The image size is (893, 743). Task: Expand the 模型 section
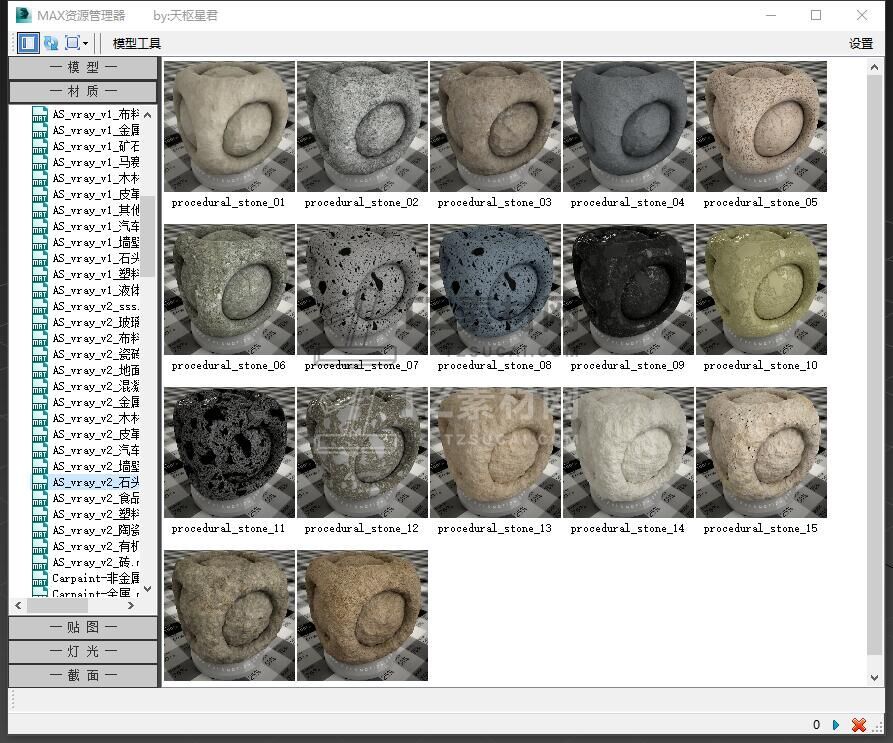coord(84,68)
